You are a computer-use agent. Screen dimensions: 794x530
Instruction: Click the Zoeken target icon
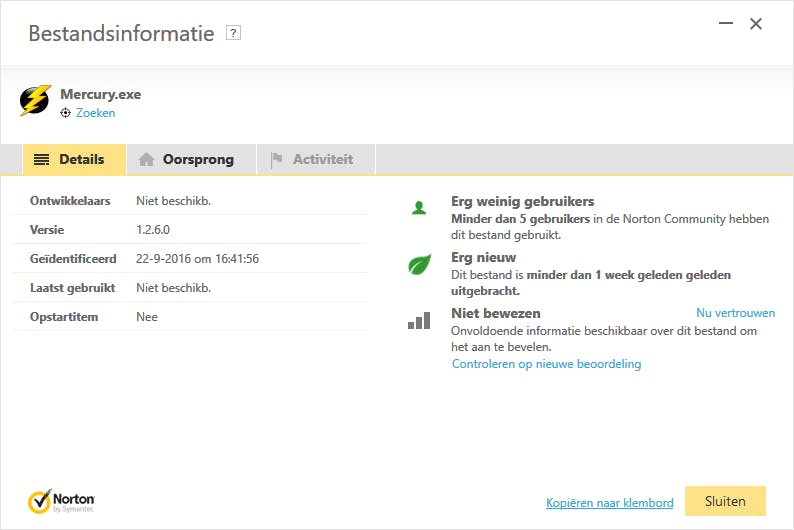(66, 113)
